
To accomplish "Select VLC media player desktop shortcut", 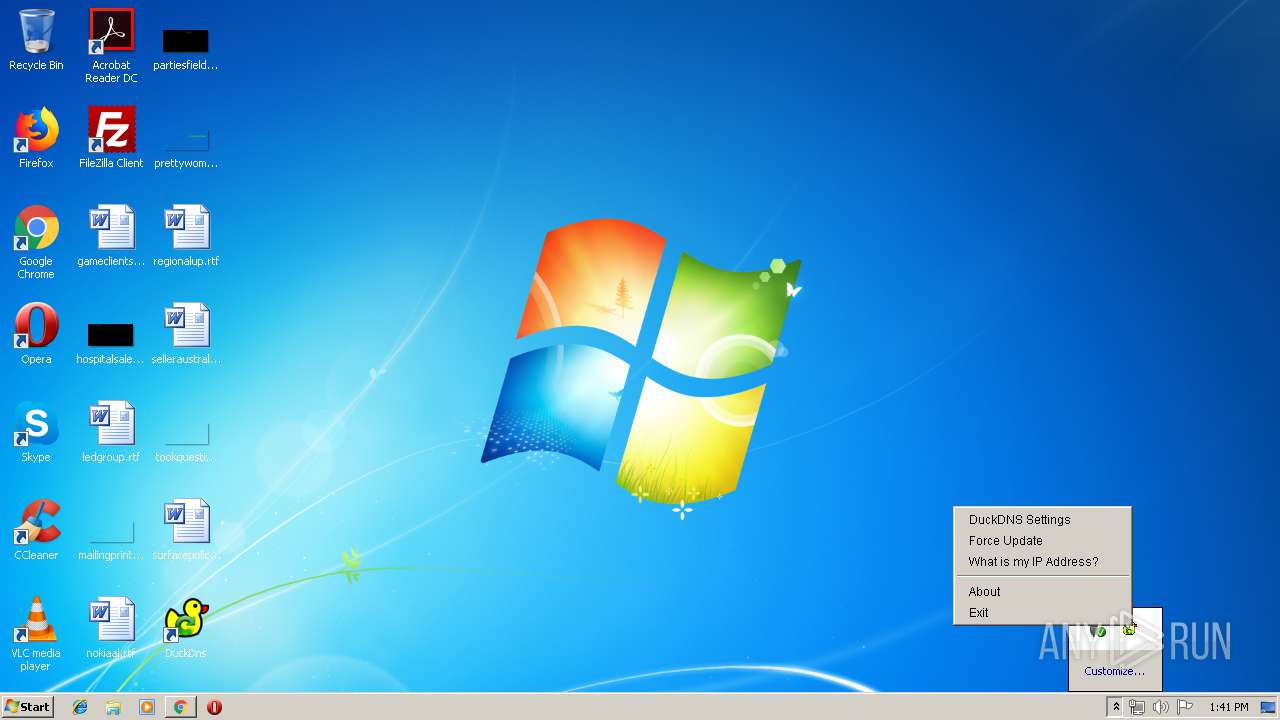I will pos(36,634).
